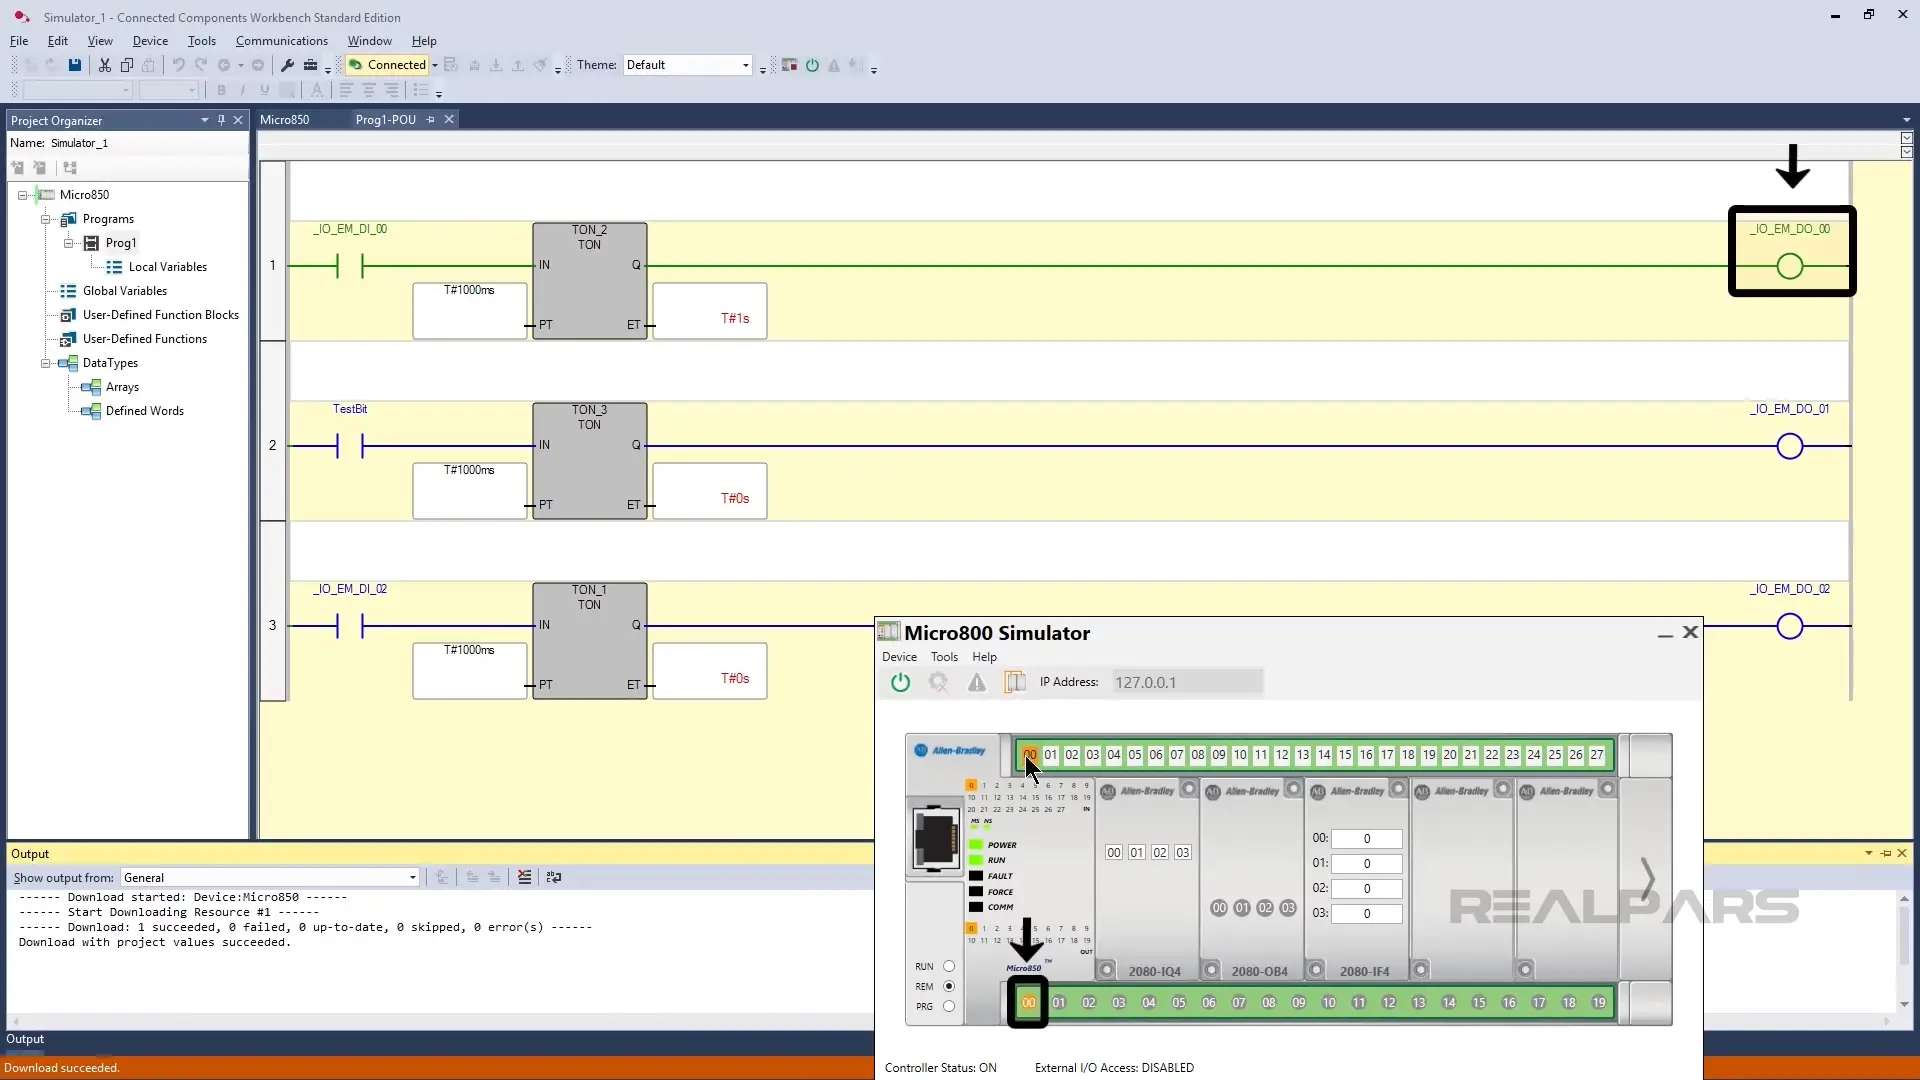Image resolution: width=1920 pixels, height=1080 pixels.
Task: Open the Tools menu in Micro800 Simulator
Action: pos(944,657)
